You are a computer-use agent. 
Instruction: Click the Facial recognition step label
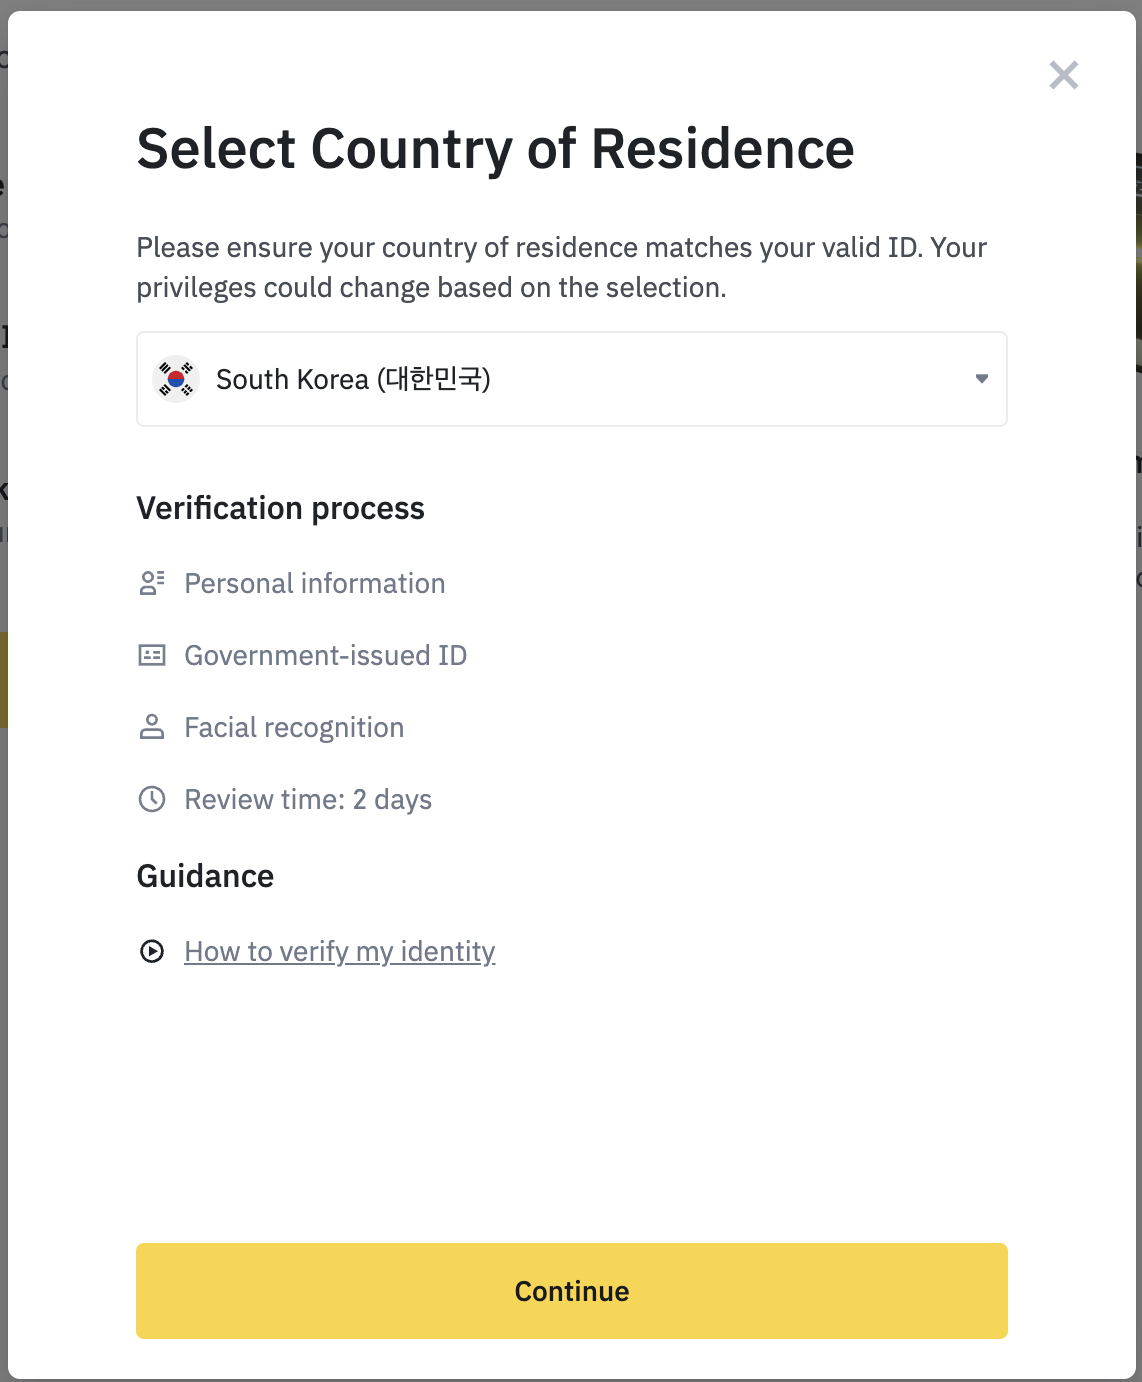[295, 727]
